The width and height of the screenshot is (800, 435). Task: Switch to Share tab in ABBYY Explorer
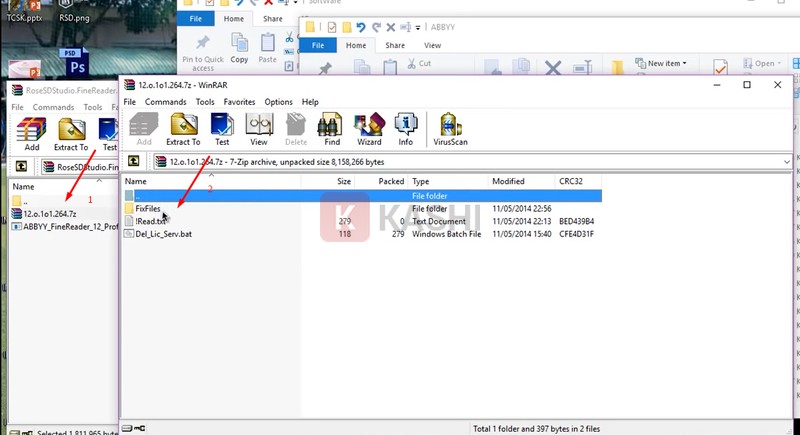(x=395, y=45)
